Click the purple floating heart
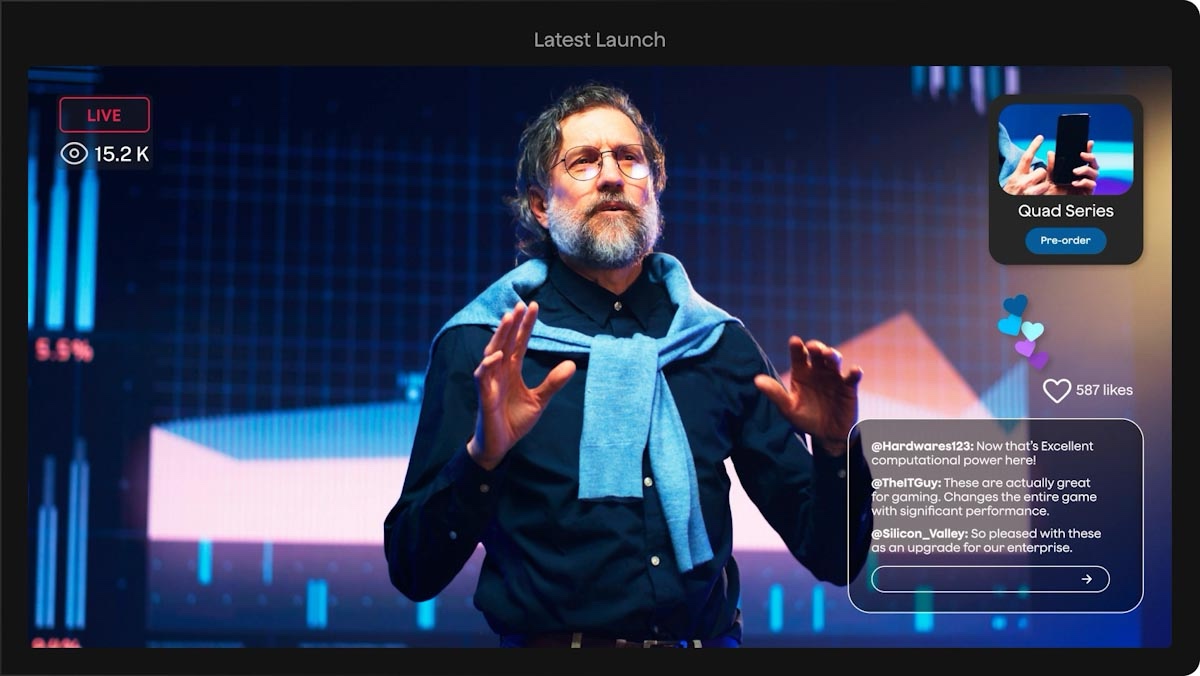Screen dimensions: 1200x676 [x=1025, y=348]
